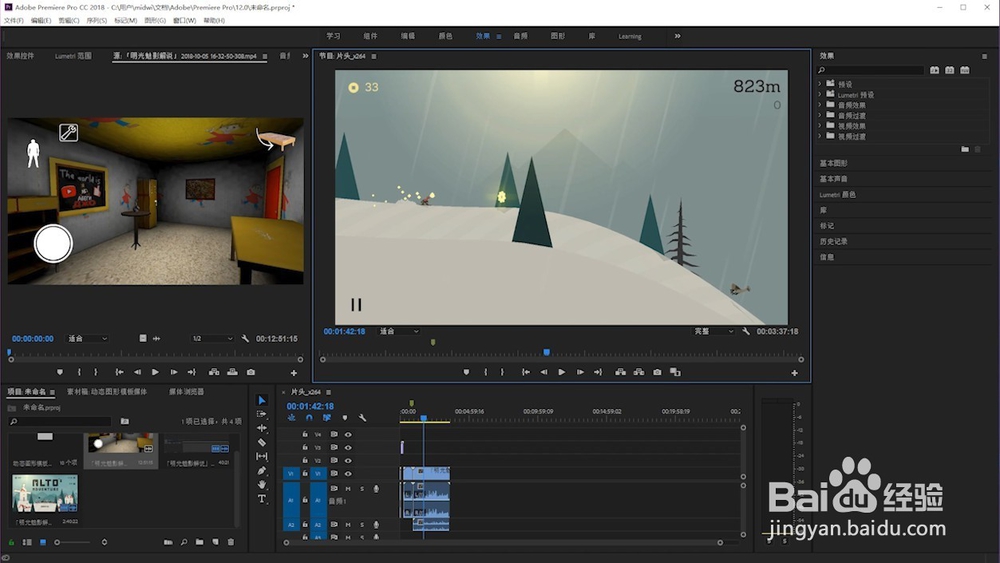Switch to the 颜色 workspace tab

pyautogui.click(x=445, y=36)
